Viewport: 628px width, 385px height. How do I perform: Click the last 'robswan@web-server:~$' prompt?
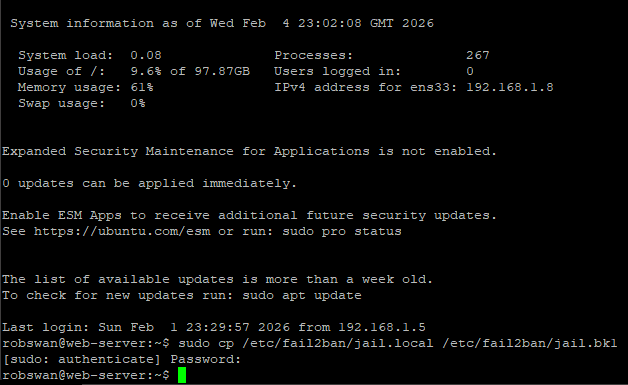[x=86, y=375]
